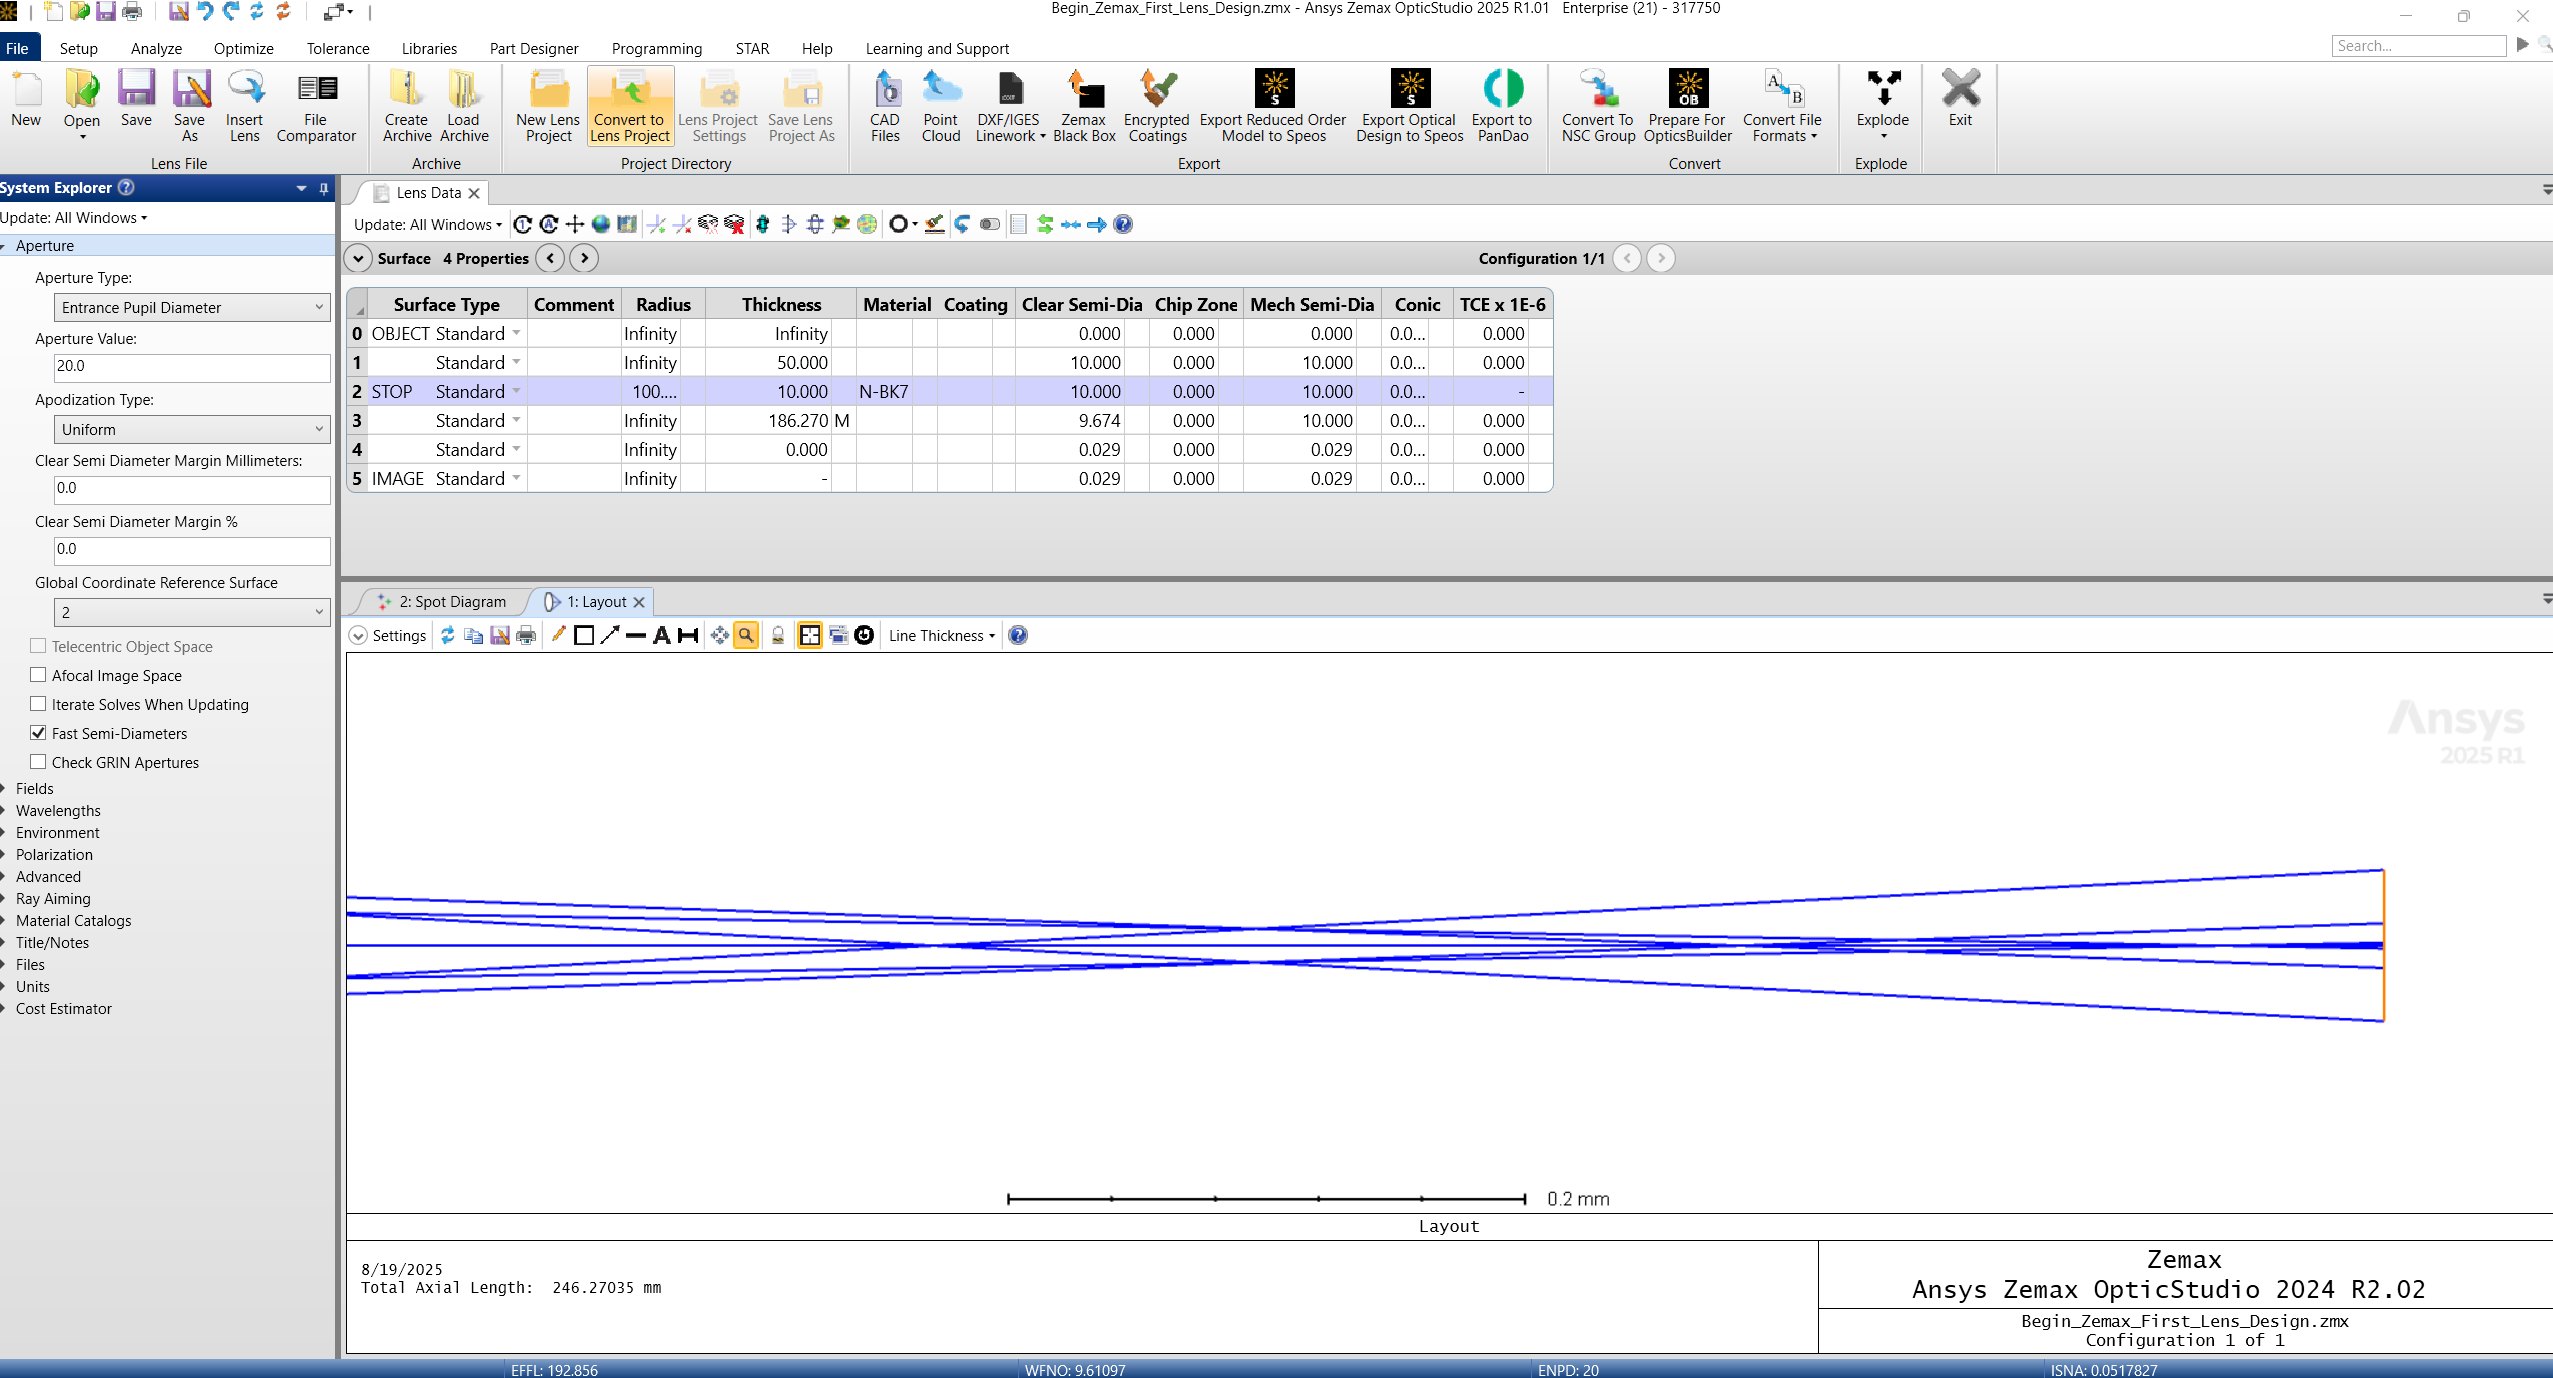2553x1378 pixels.
Task: Enable Afocal Image Space checkbox
Action: (x=39, y=675)
